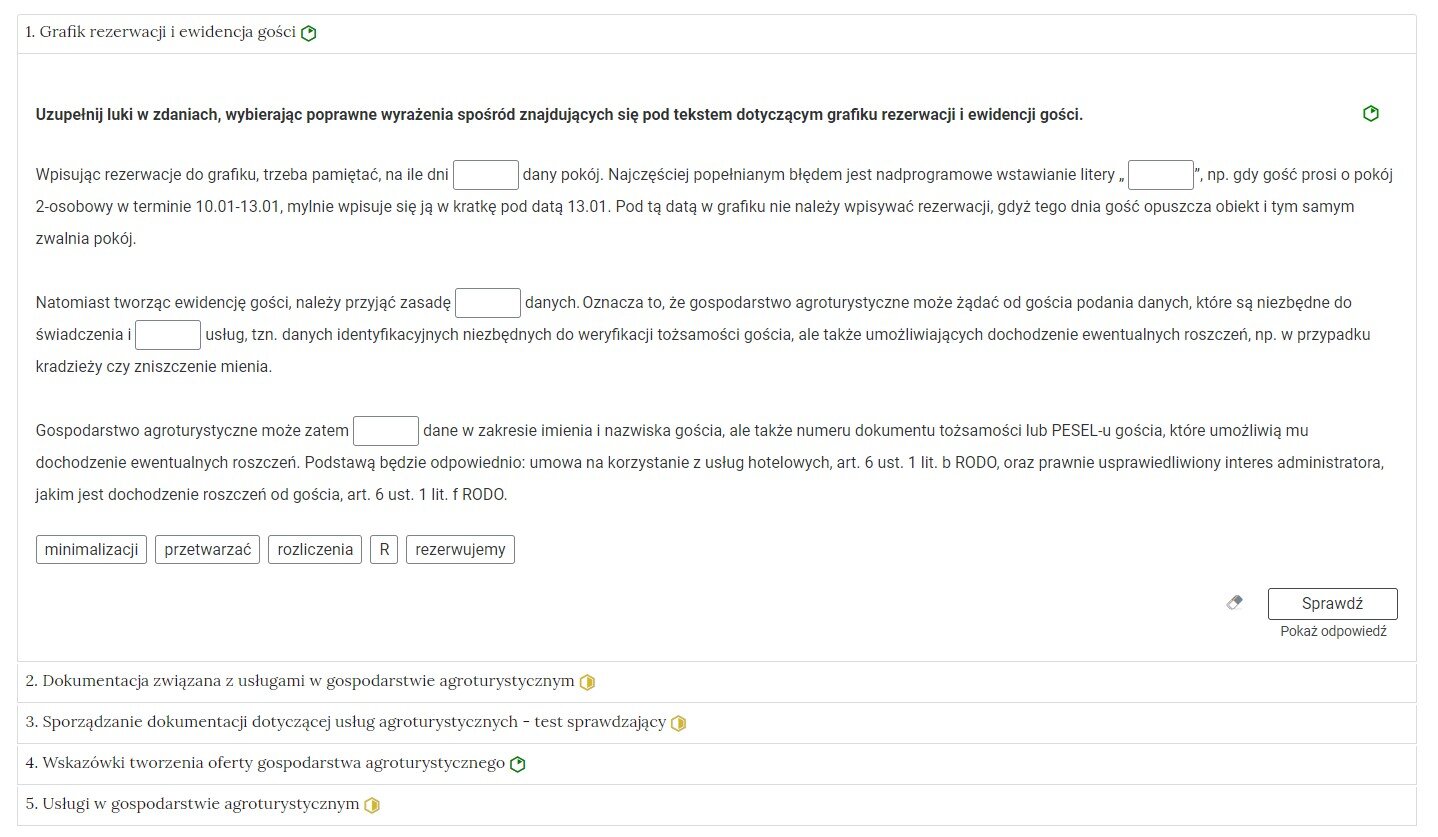1438x837 pixels.
Task: Click the blank after "na ile dni"
Action: pyautogui.click(x=486, y=175)
